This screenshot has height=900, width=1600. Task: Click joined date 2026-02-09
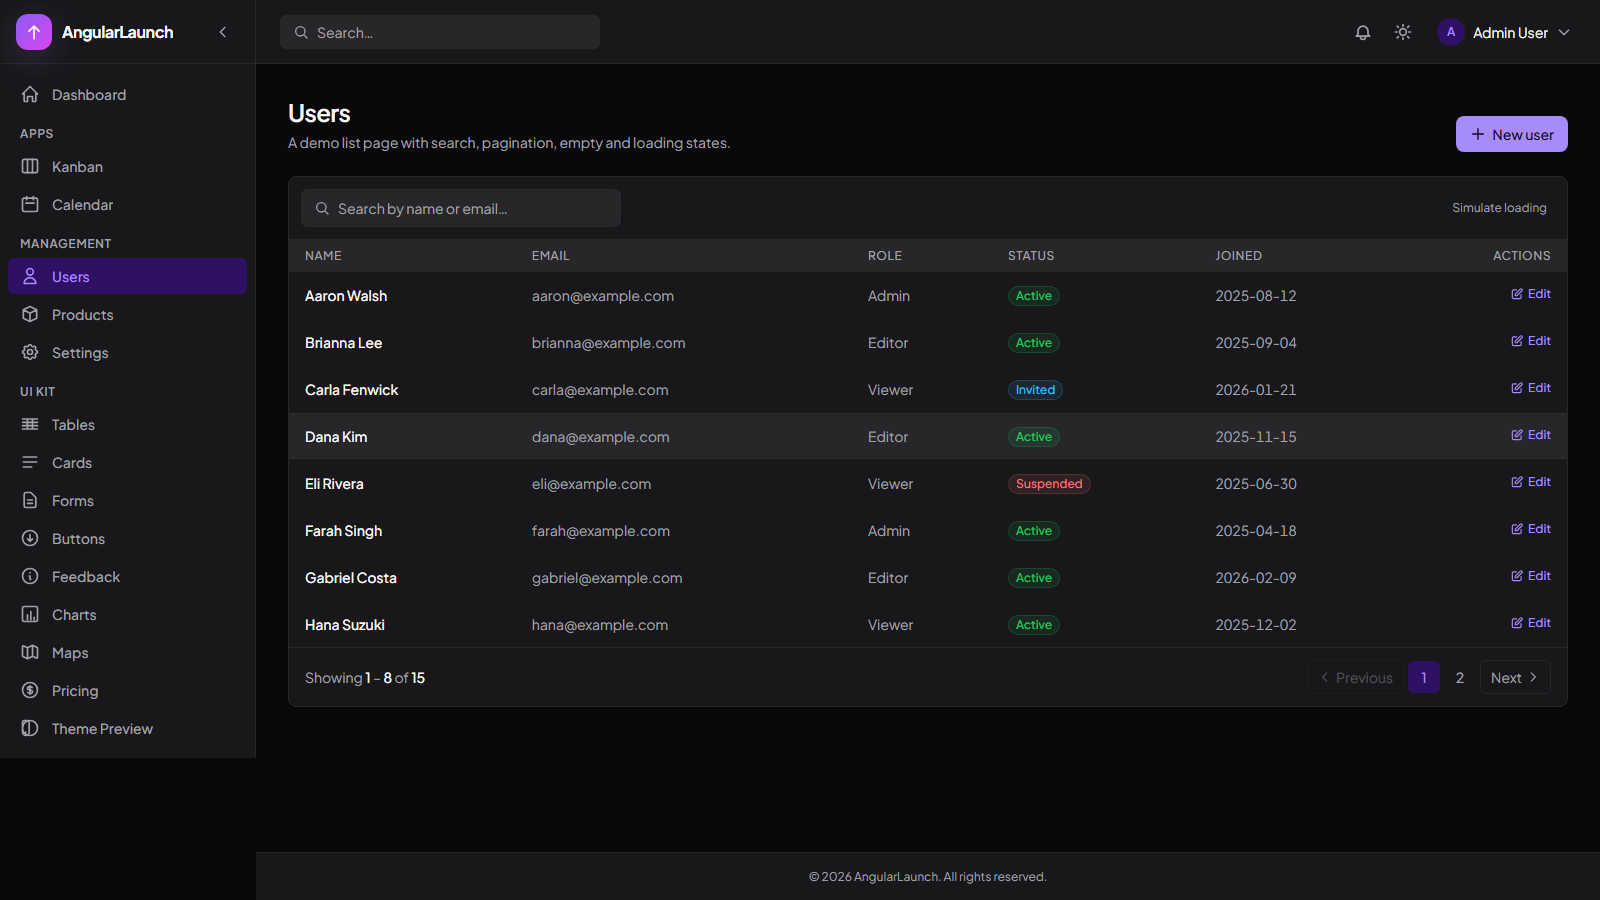point(1256,578)
